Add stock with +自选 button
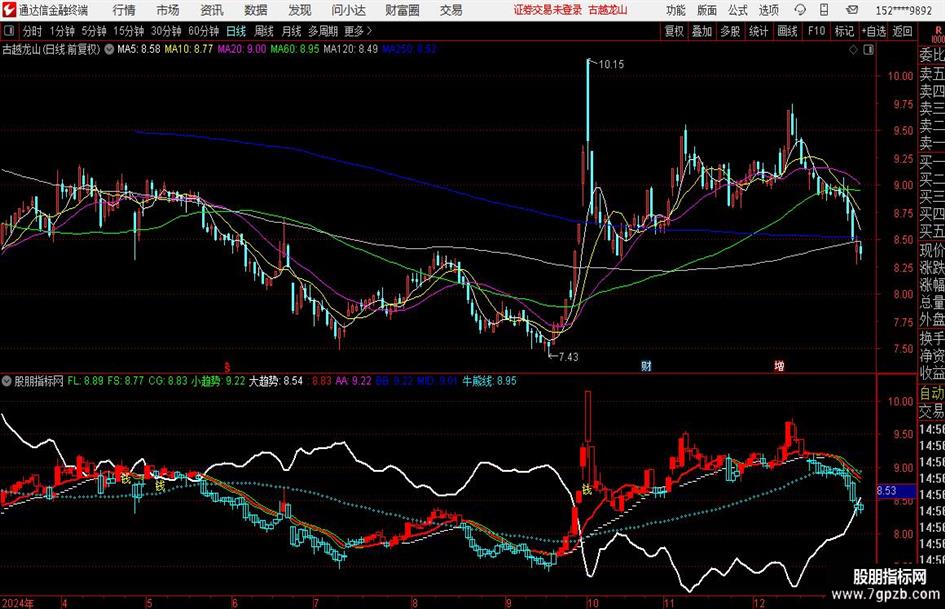This screenshot has width=945, height=609. tap(873, 31)
